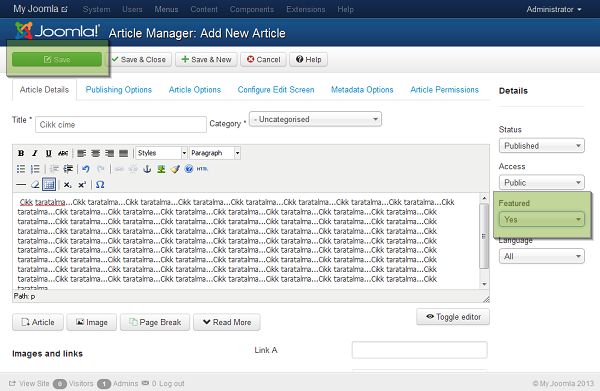This screenshot has height=391, width=600.
Task: Clean up messy code with the broom icon
Action: pyautogui.click(x=175, y=169)
